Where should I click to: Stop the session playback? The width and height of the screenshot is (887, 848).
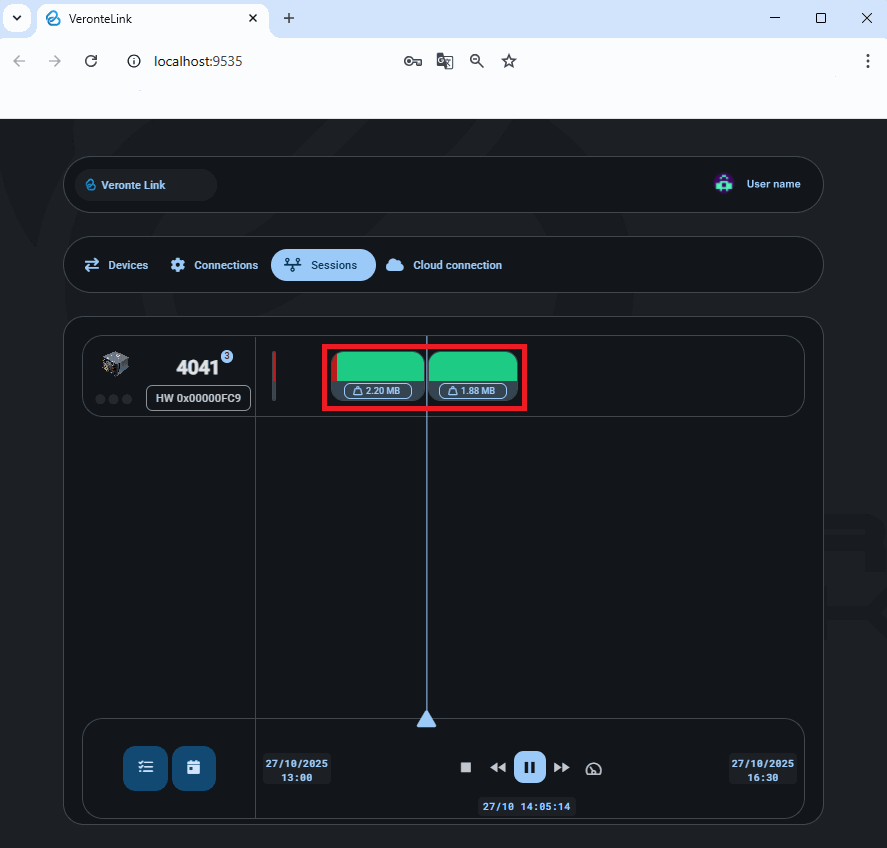[465, 768]
